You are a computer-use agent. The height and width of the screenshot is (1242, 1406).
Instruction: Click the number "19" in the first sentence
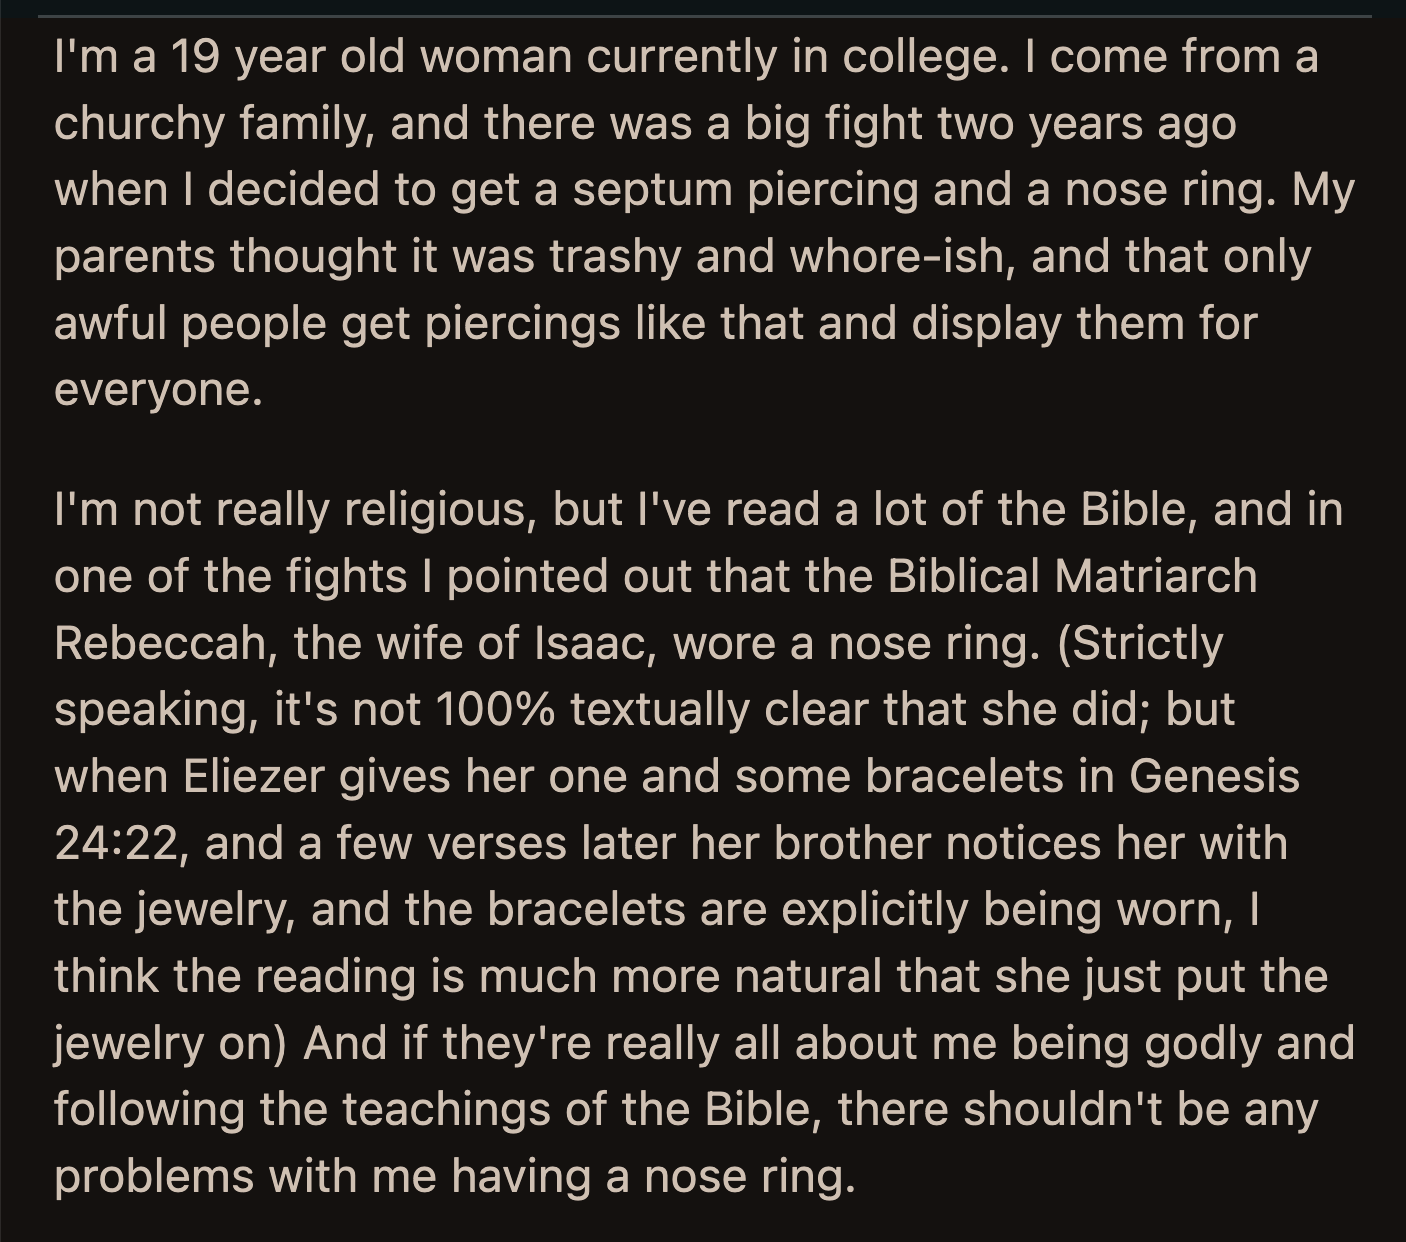196,57
